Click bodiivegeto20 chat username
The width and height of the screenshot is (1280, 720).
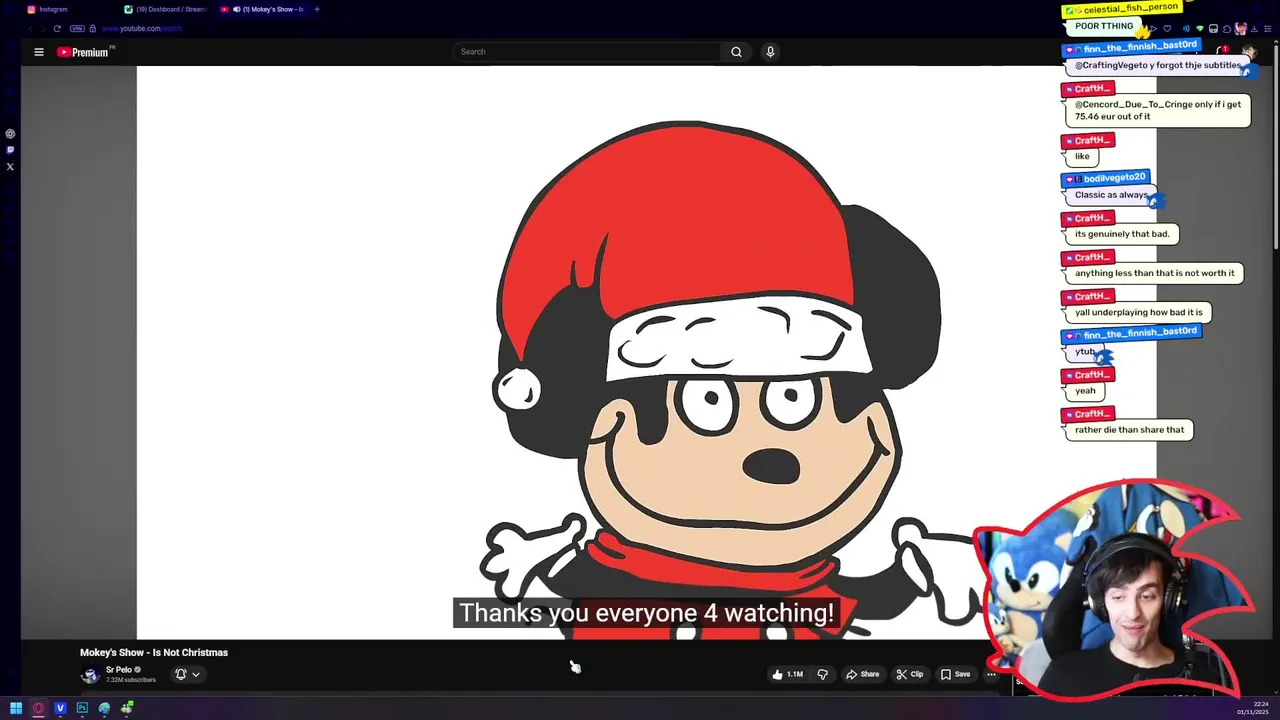pos(1114,177)
